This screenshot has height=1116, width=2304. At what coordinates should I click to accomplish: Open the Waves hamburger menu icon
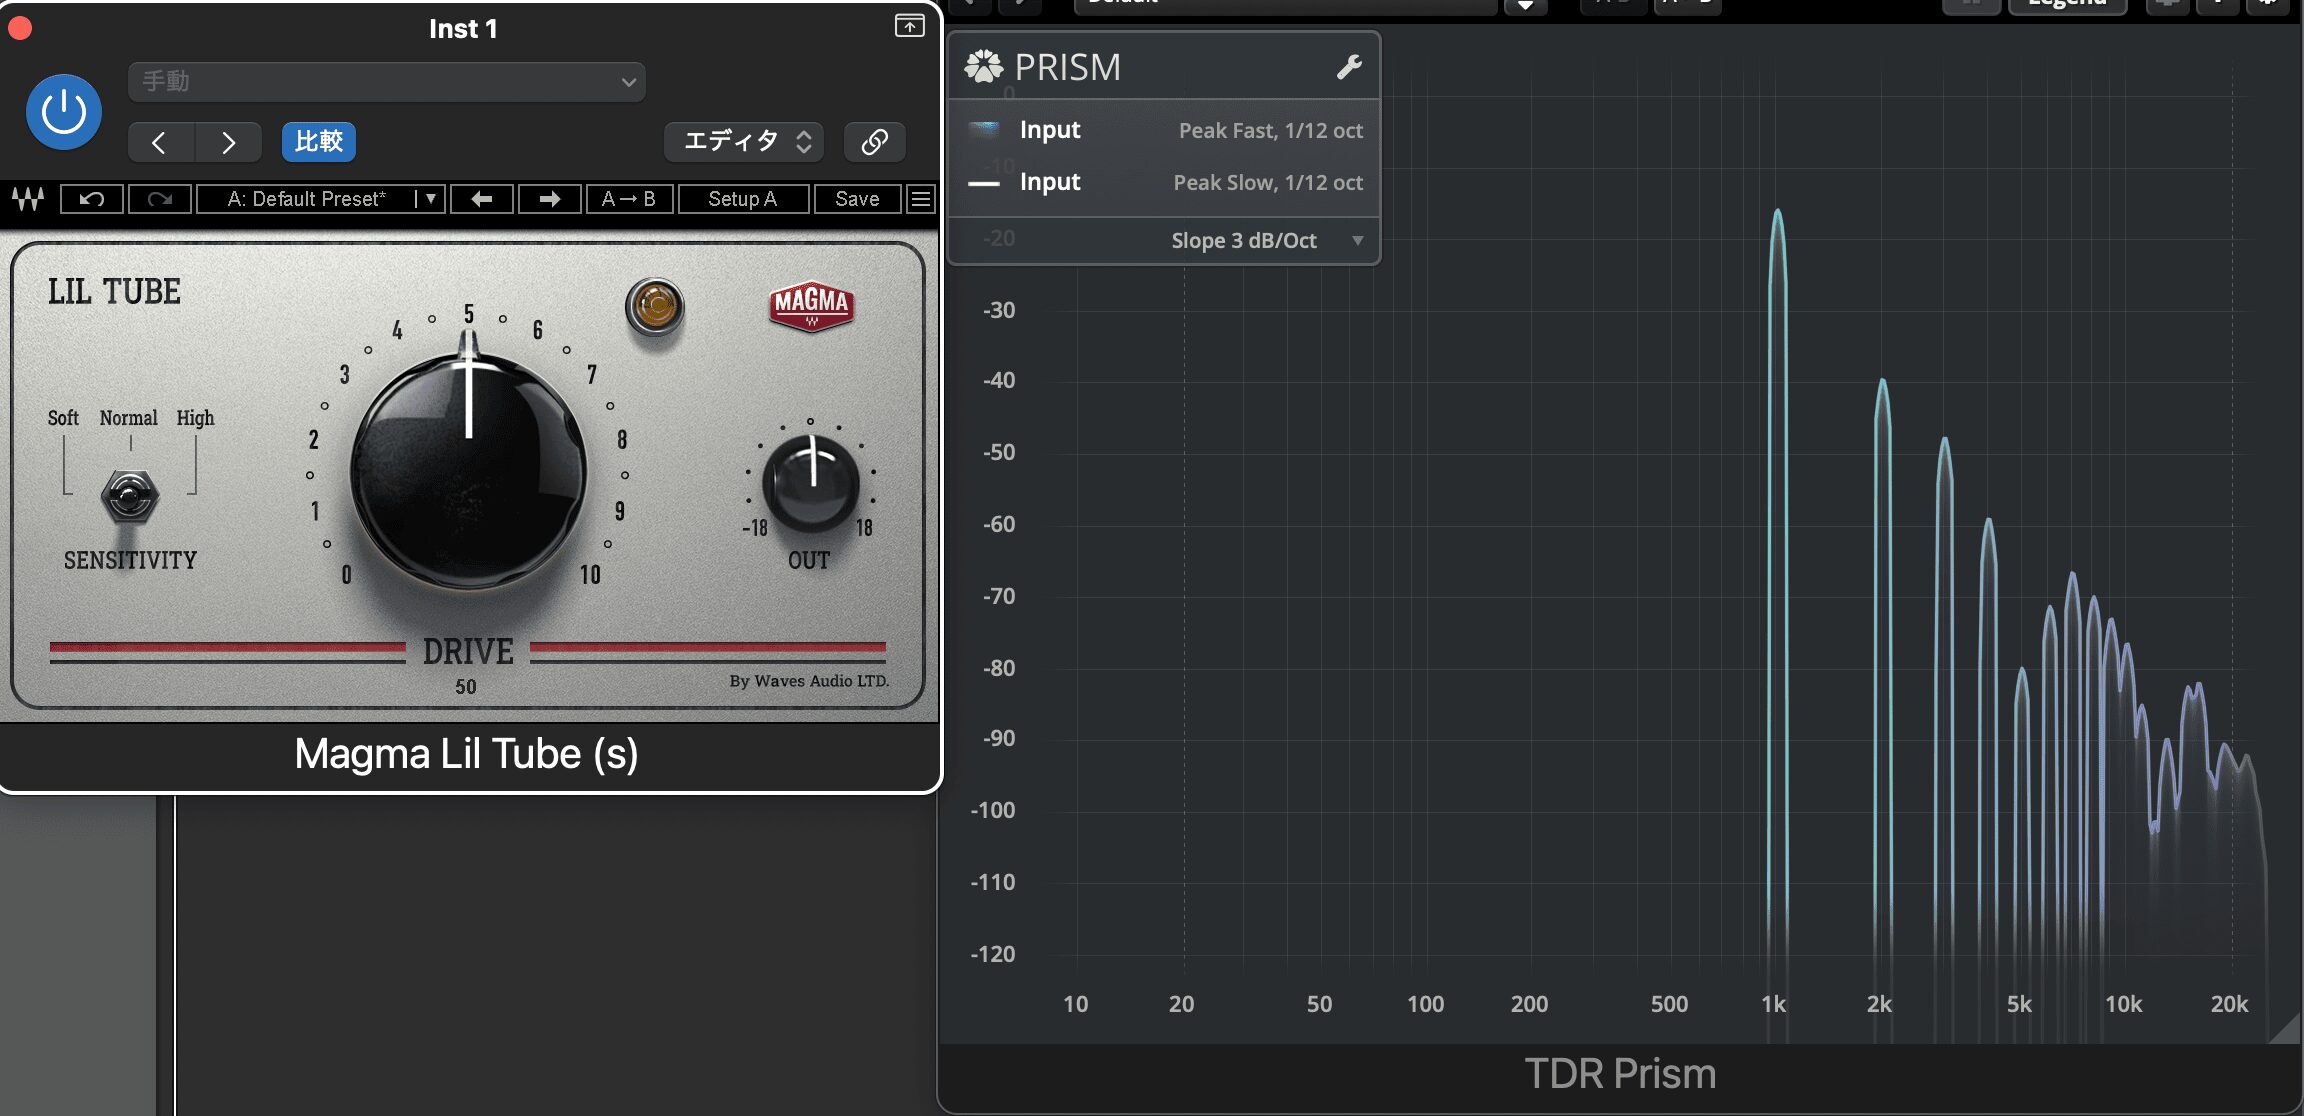point(920,199)
